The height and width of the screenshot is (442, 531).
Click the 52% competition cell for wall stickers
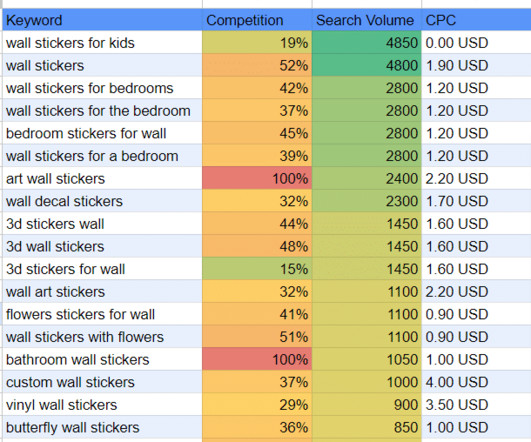click(x=257, y=65)
